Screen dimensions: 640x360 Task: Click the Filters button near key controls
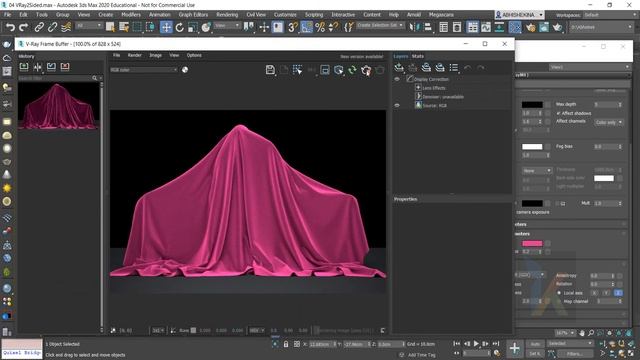tap(575, 354)
